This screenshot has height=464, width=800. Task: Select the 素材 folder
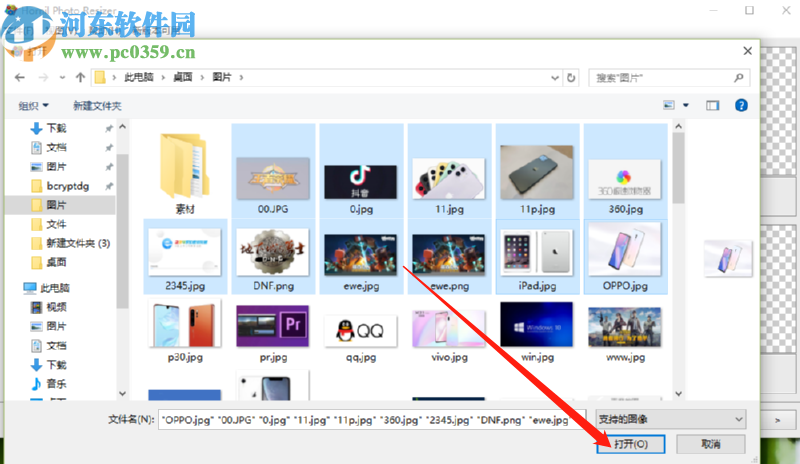(x=185, y=173)
